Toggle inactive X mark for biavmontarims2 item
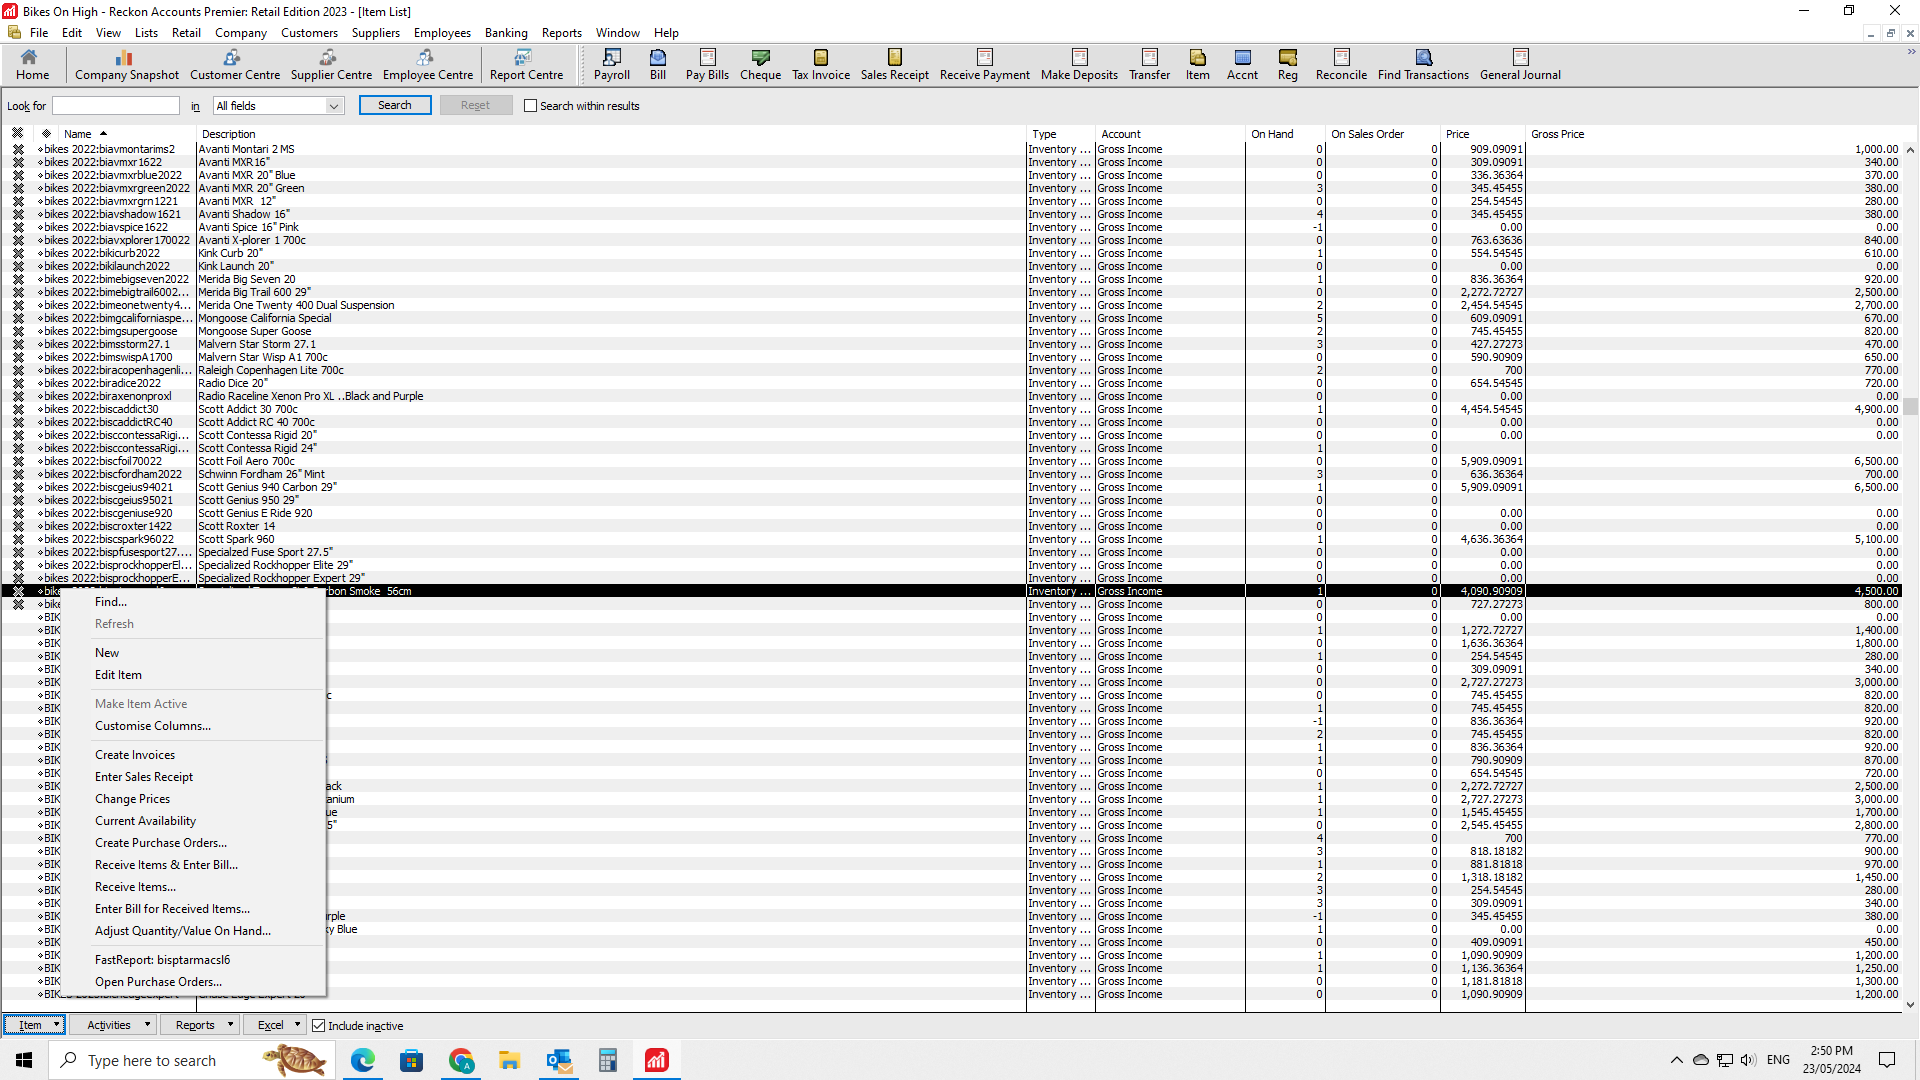The image size is (1920, 1080). [18, 149]
